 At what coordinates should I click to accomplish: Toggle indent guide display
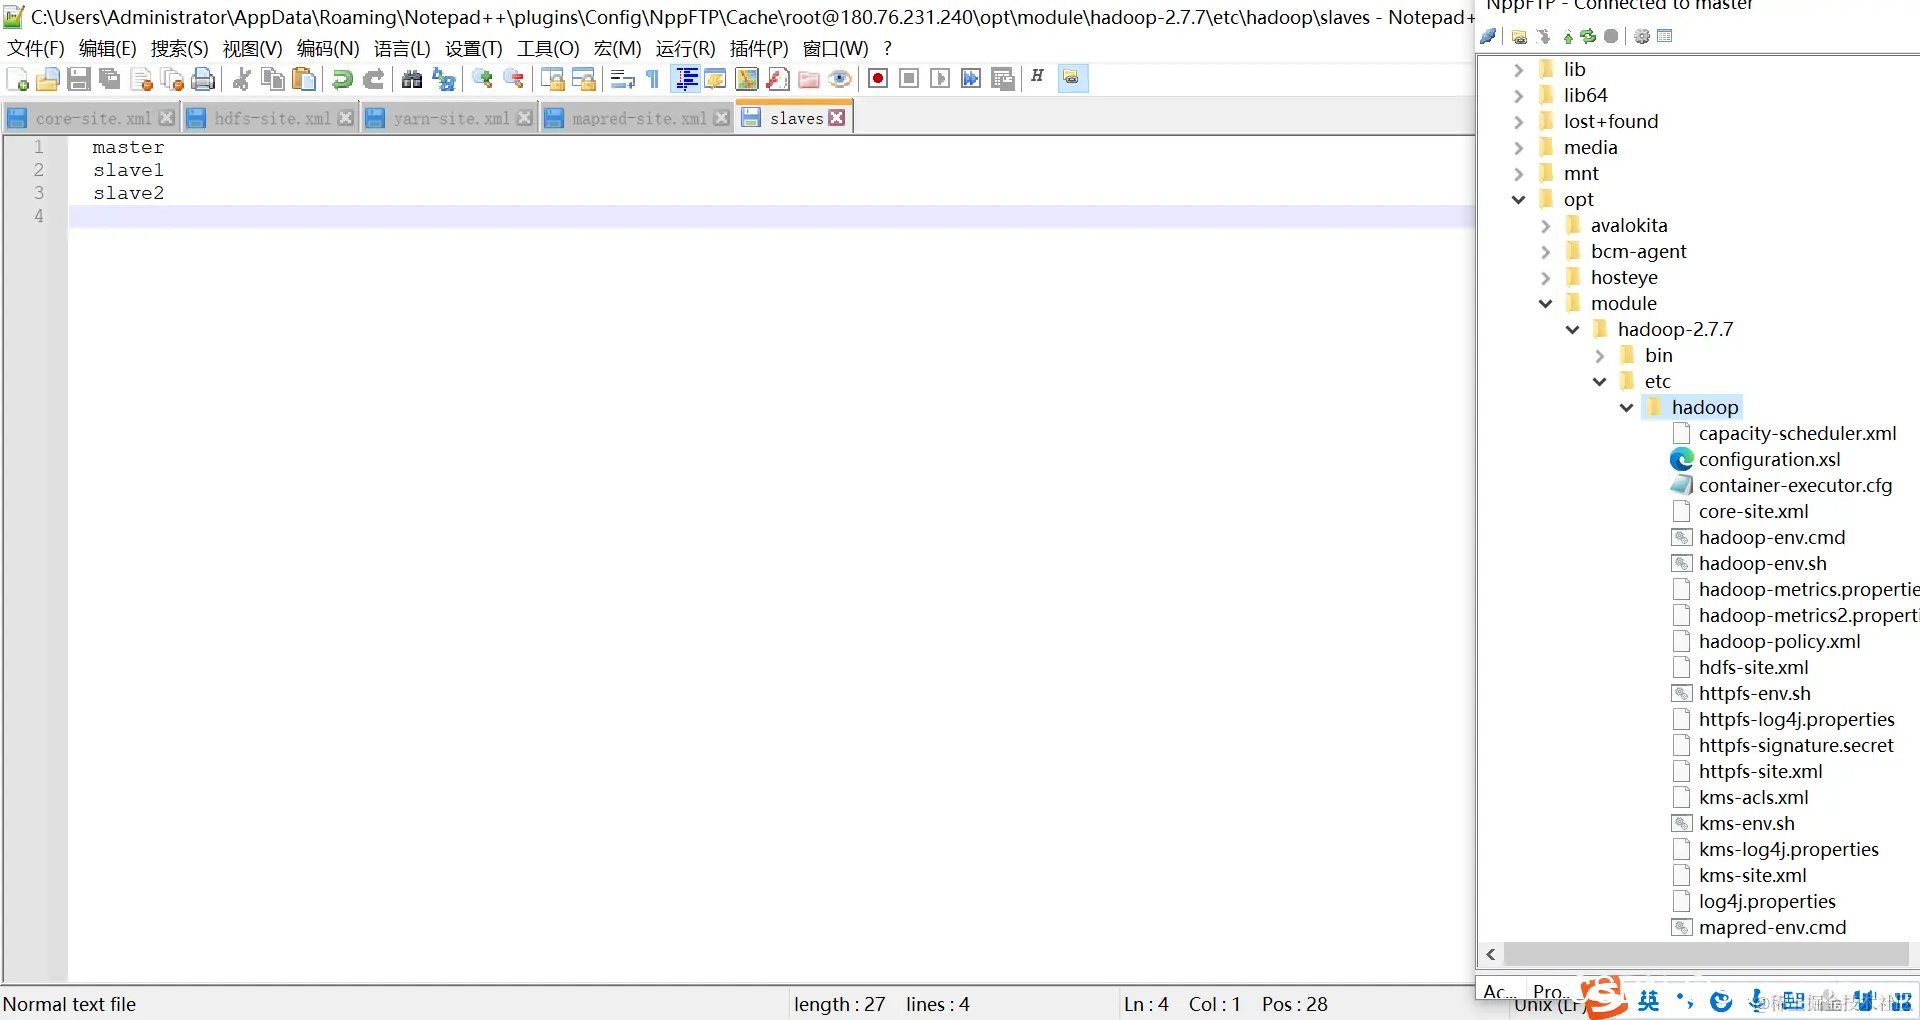(x=686, y=79)
